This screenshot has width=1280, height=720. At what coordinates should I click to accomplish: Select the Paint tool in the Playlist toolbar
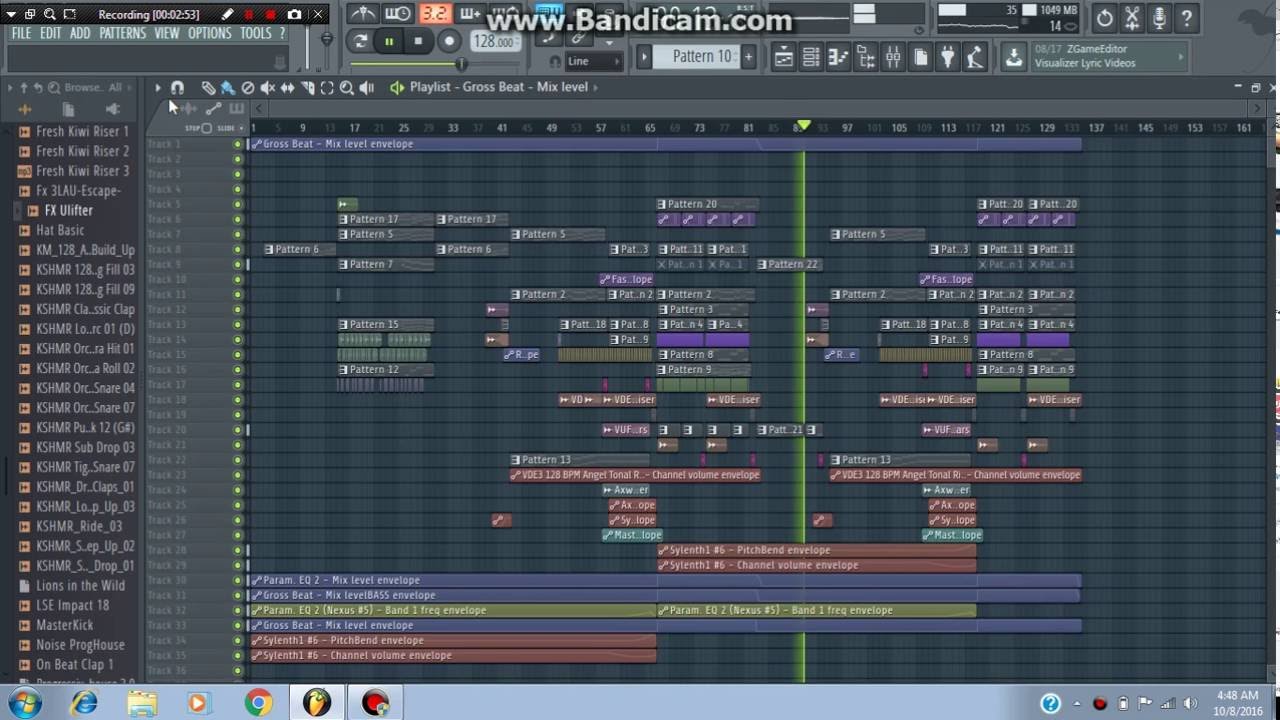pos(226,87)
